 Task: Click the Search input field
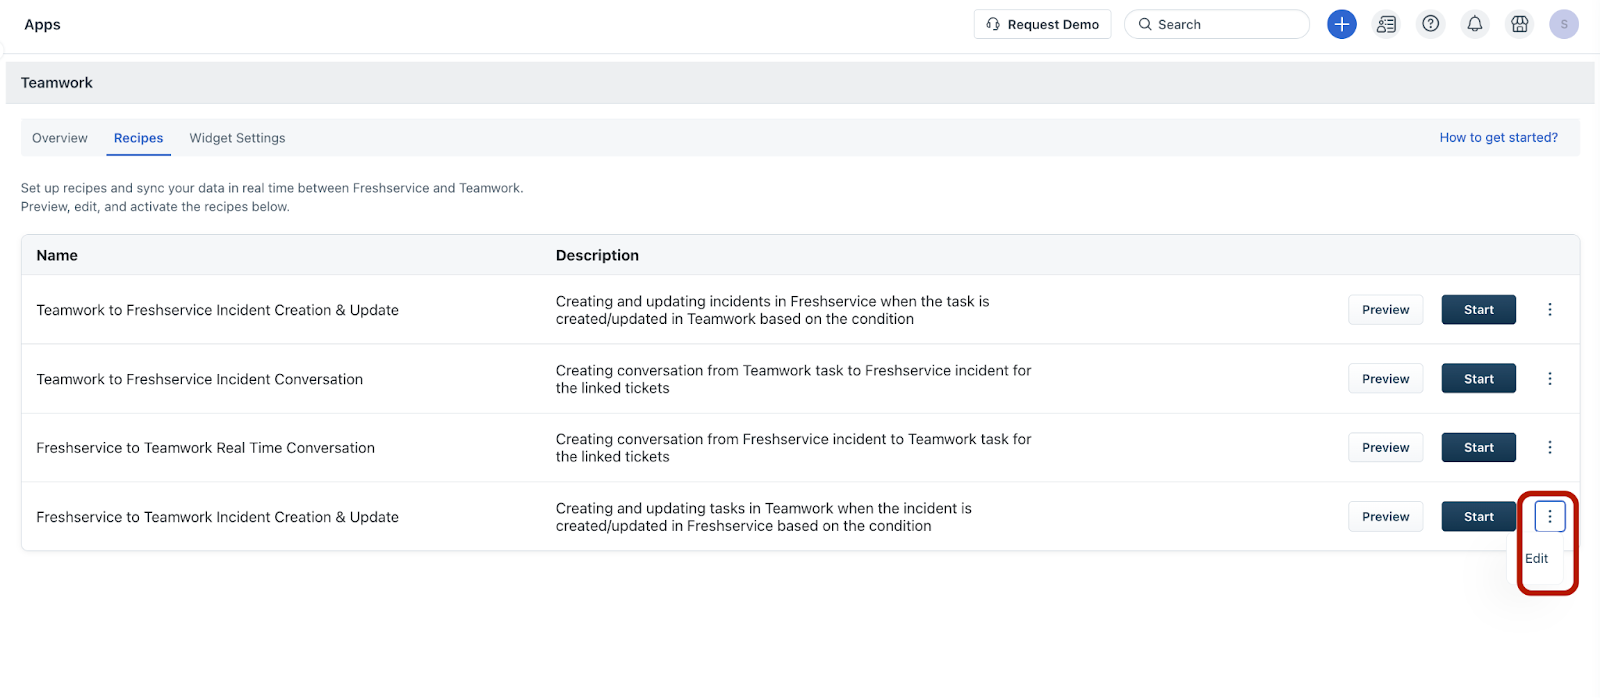pos(1217,24)
